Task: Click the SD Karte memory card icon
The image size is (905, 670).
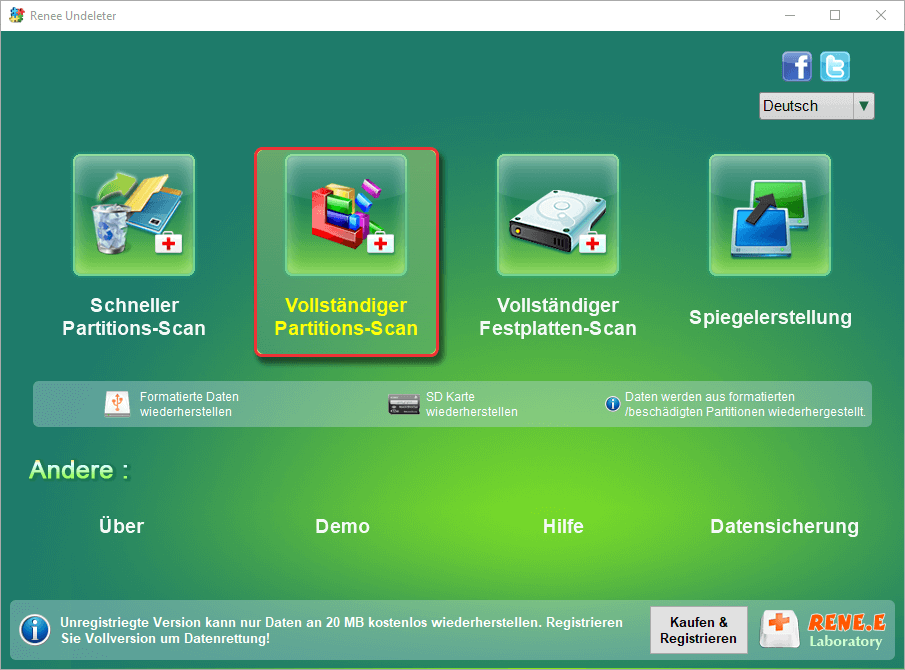Action: click(x=403, y=404)
